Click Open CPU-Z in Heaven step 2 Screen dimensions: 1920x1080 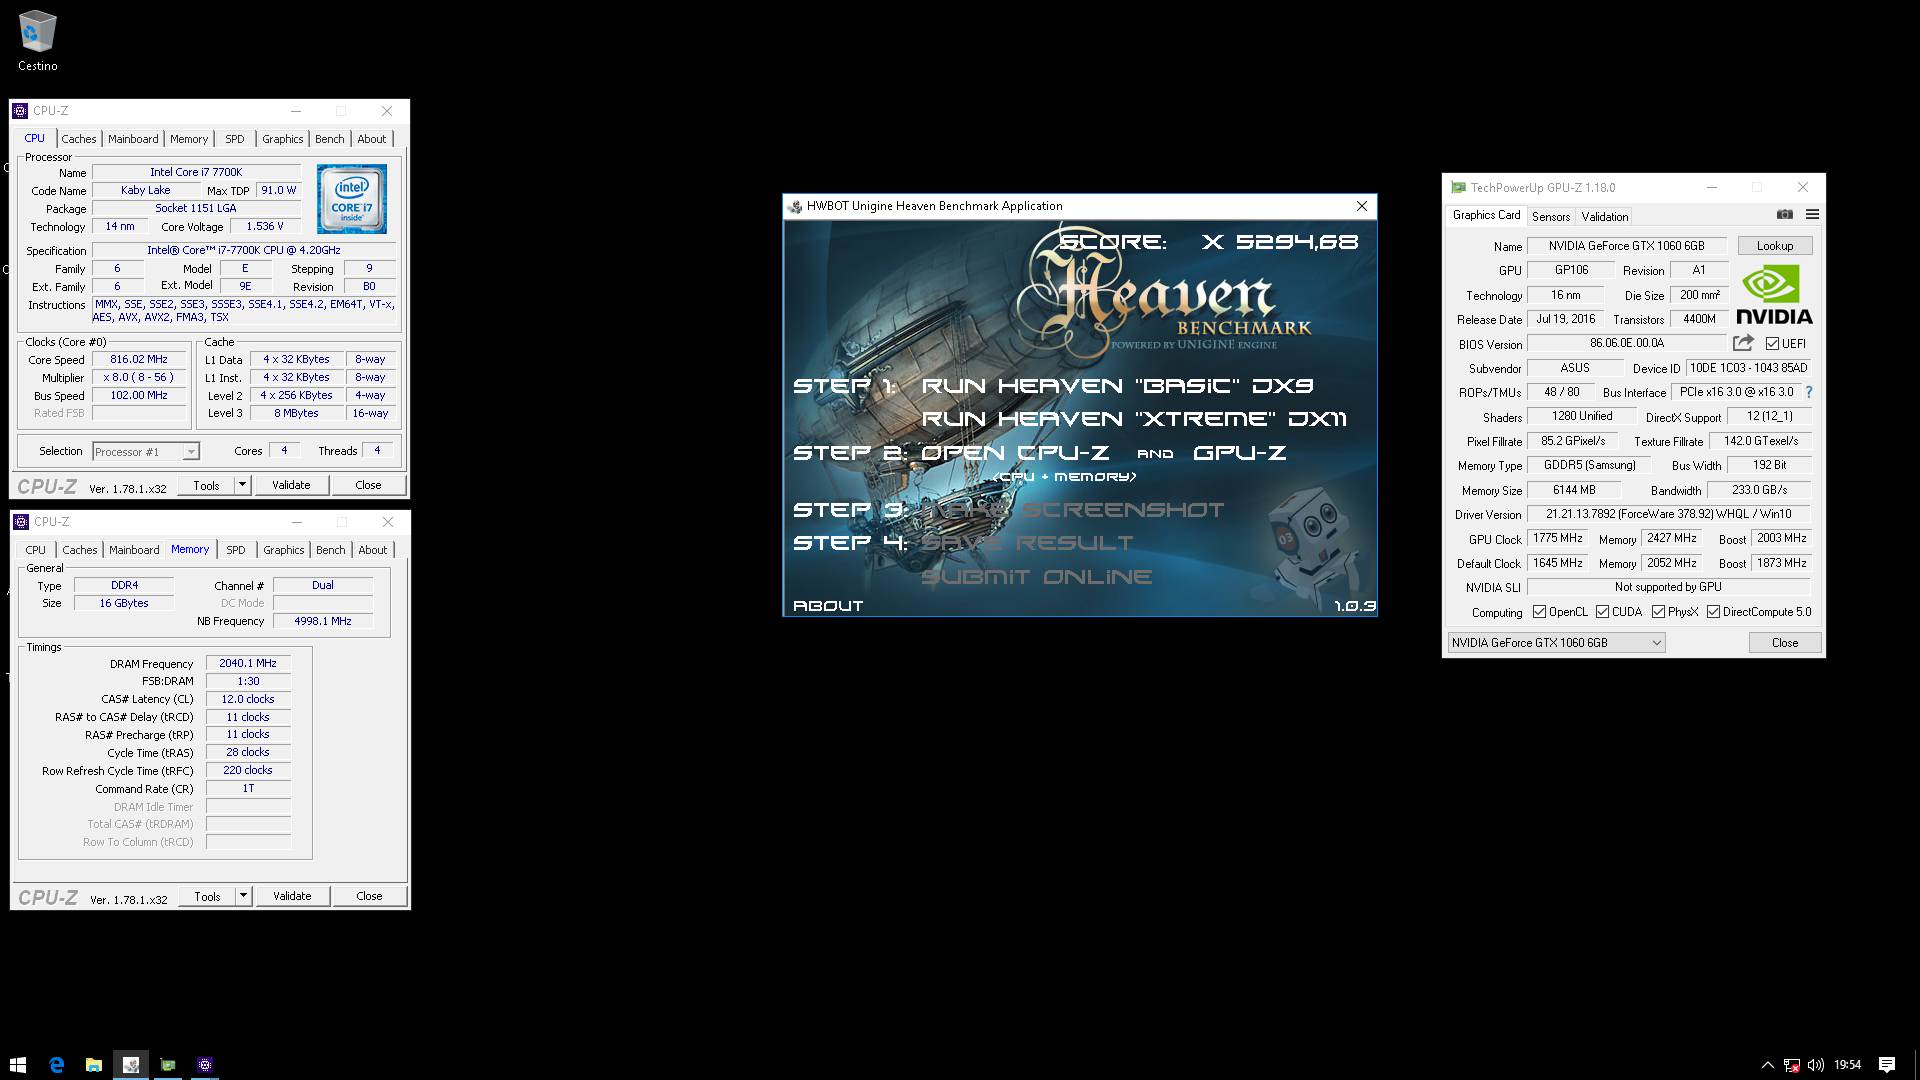click(x=1015, y=453)
